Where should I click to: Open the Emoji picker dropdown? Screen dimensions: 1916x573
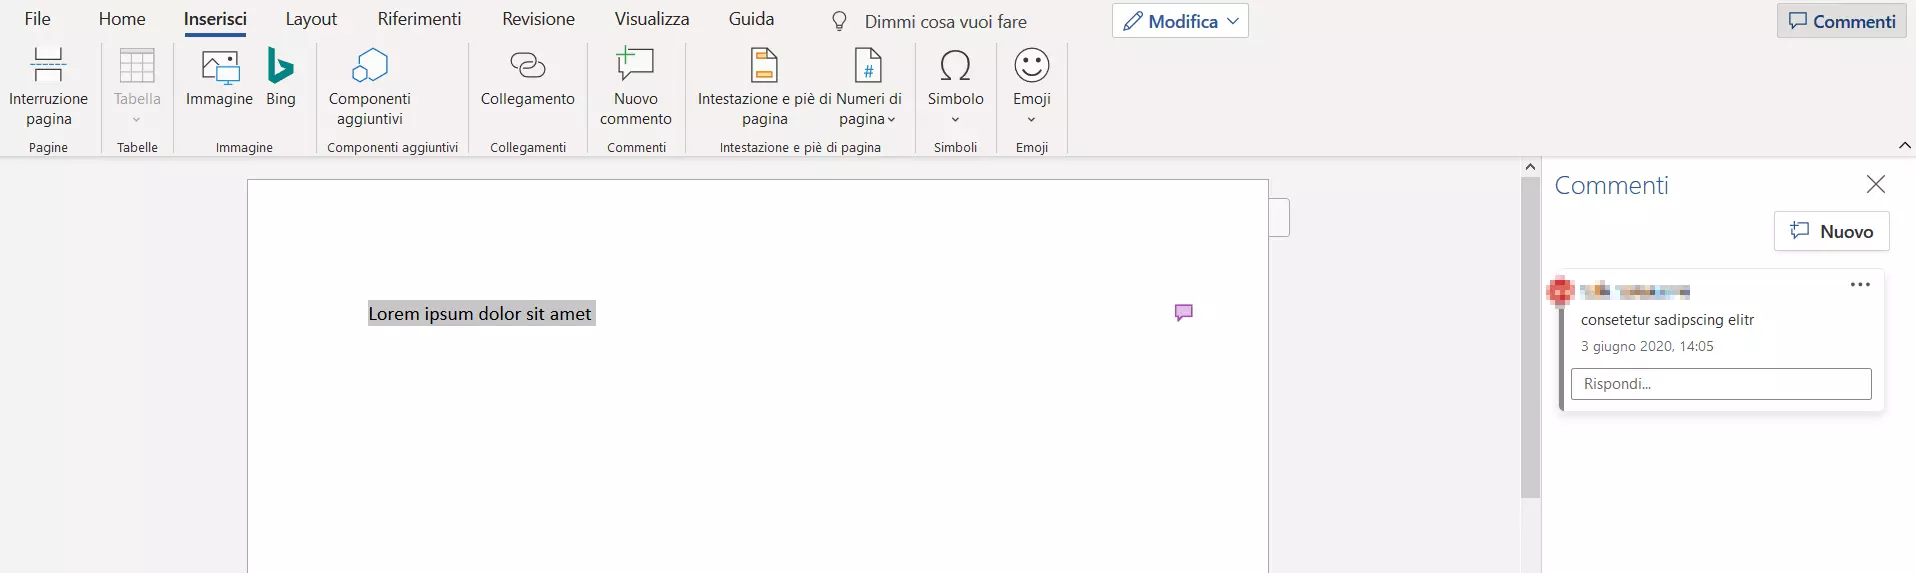[1032, 87]
